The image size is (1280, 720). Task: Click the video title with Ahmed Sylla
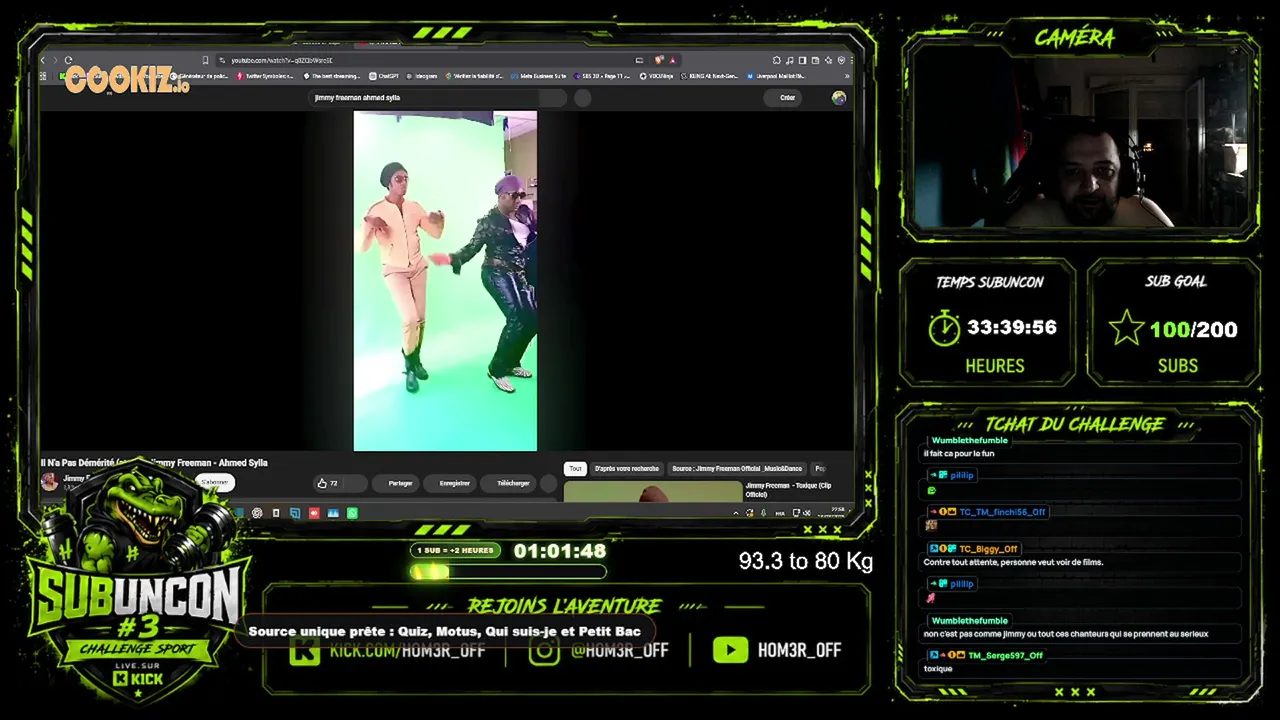click(x=154, y=463)
